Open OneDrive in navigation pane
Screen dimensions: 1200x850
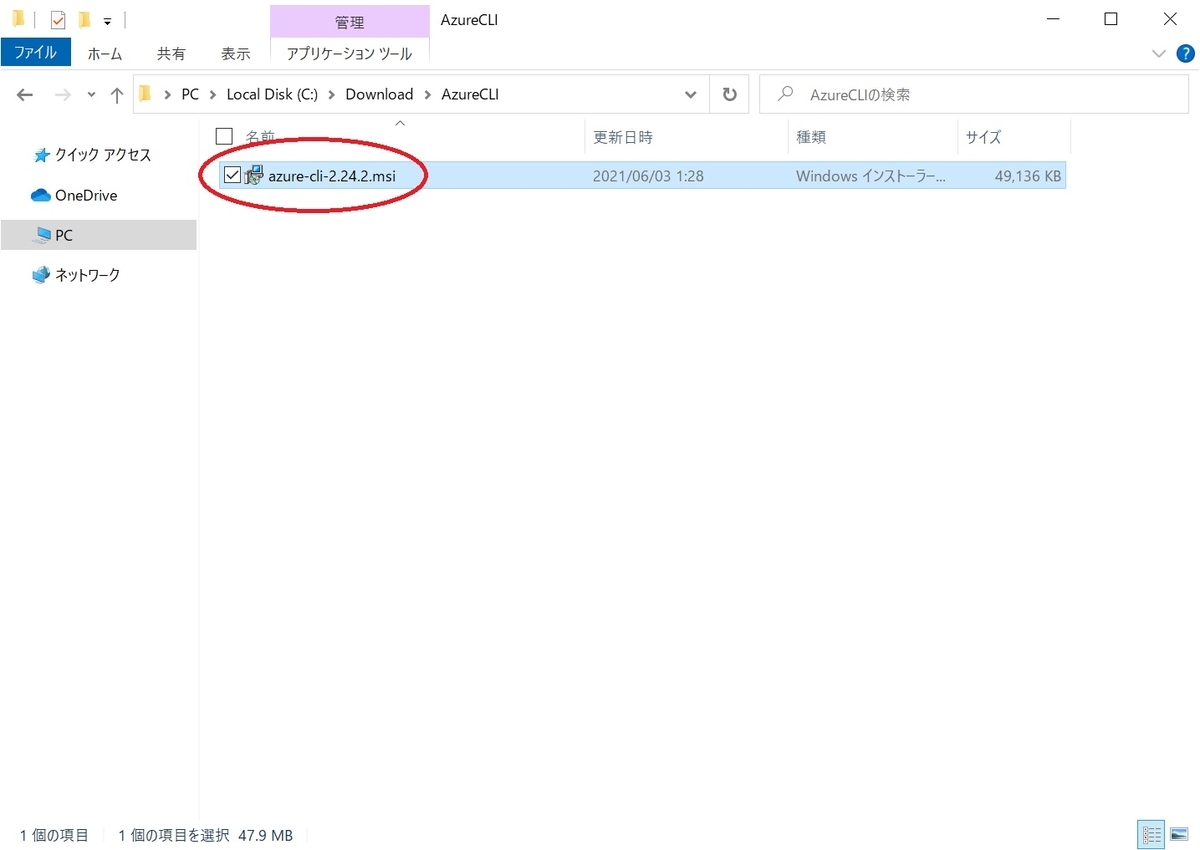(x=86, y=195)
